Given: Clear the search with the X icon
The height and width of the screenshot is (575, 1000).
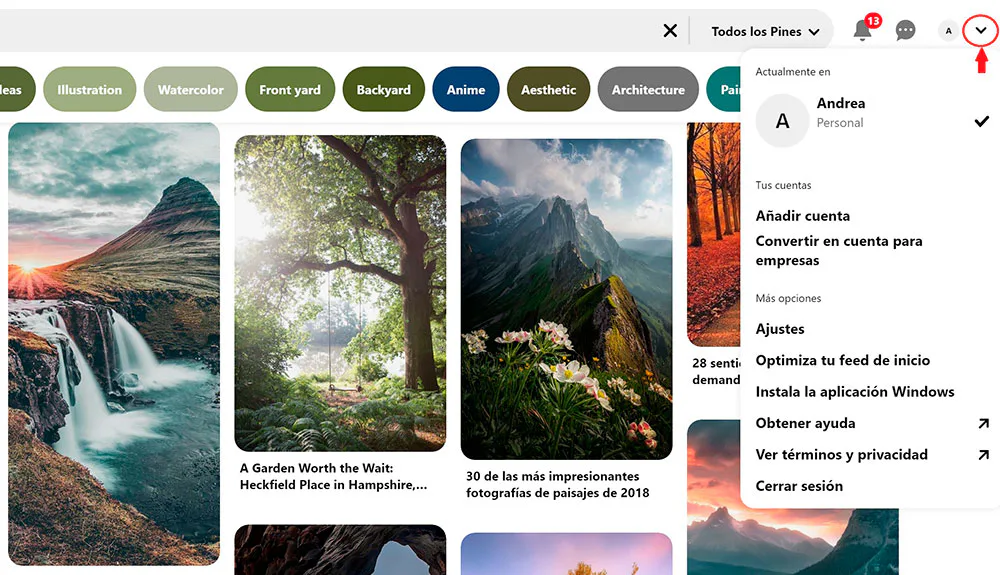Looking at the screenshot, I should pos(670,31).
